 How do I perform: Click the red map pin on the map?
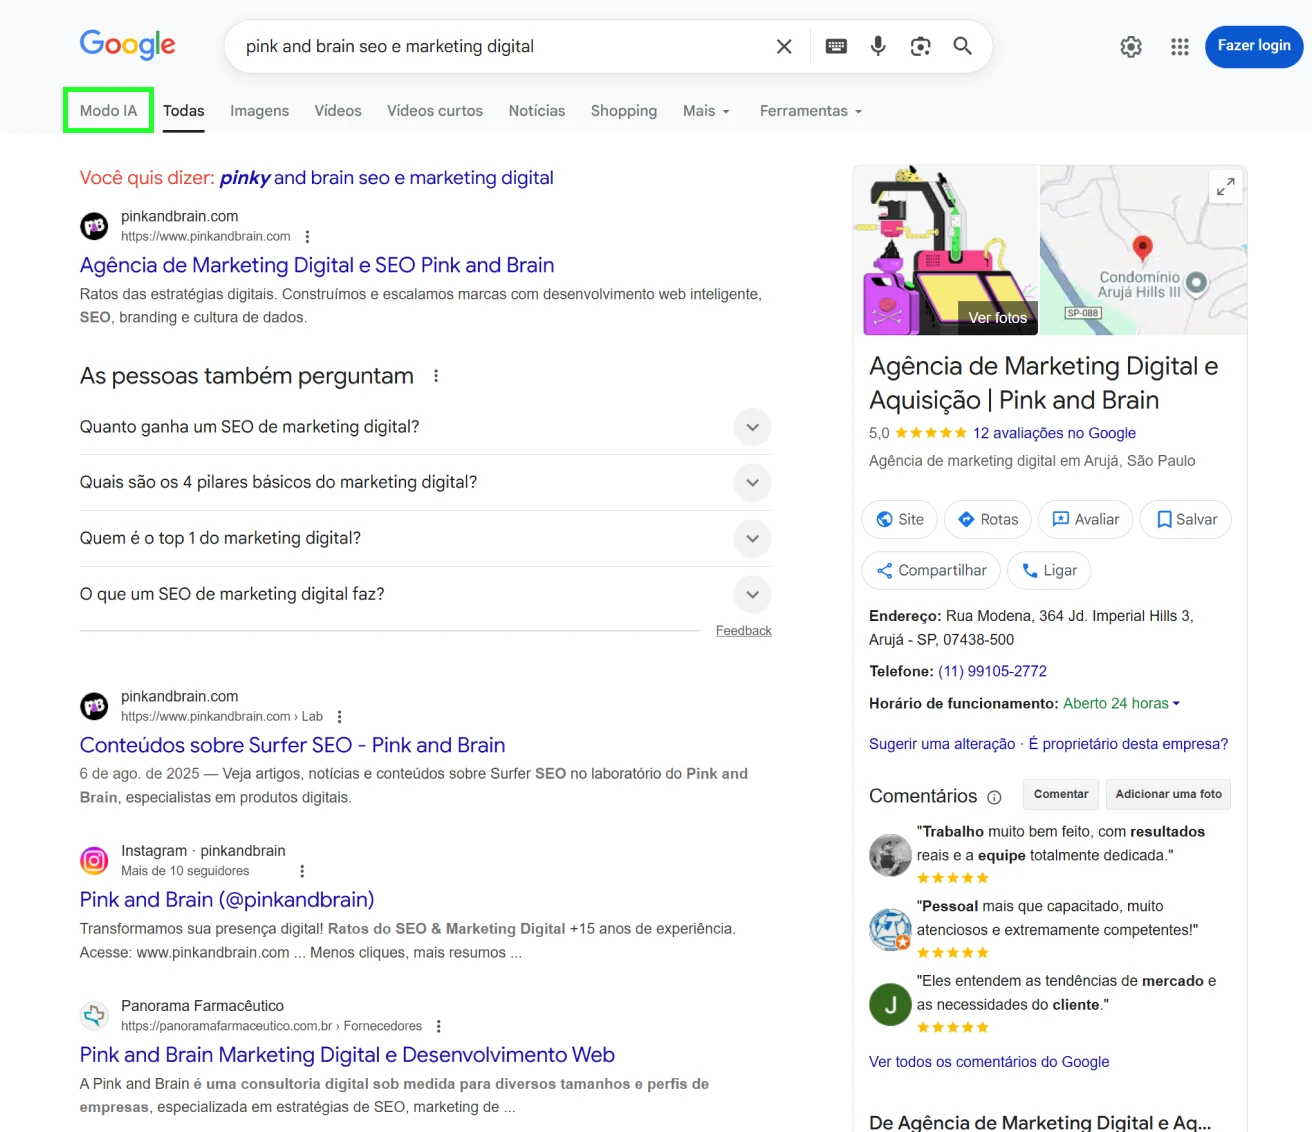(1142, 248)
